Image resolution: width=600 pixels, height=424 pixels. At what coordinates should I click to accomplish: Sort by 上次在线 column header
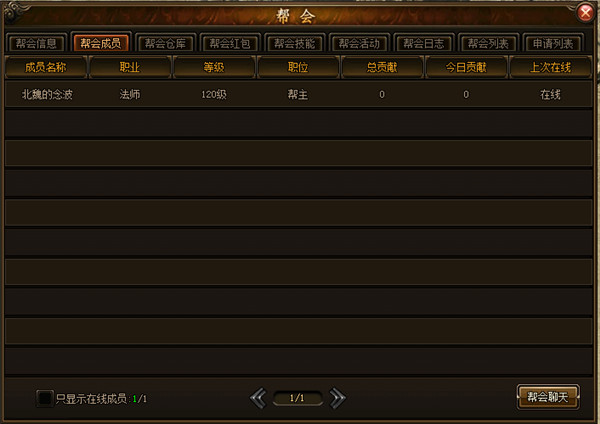pyautogui.click(x=550, y=67)
